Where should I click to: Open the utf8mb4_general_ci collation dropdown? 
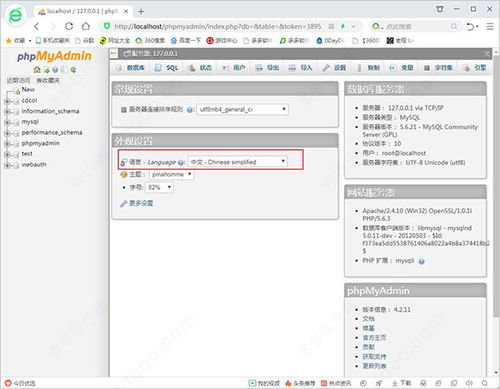coord(243,109)
